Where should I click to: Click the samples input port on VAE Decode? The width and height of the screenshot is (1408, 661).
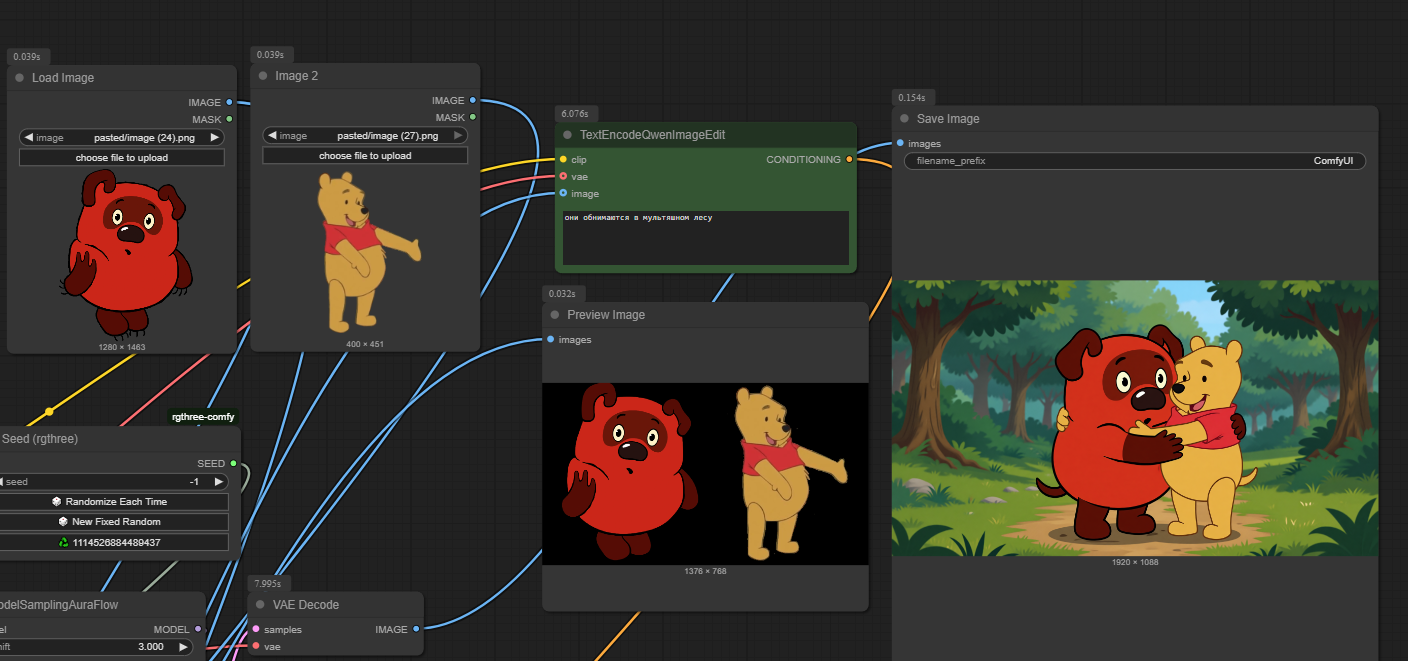pyautogui.click(x=256, y=629)
